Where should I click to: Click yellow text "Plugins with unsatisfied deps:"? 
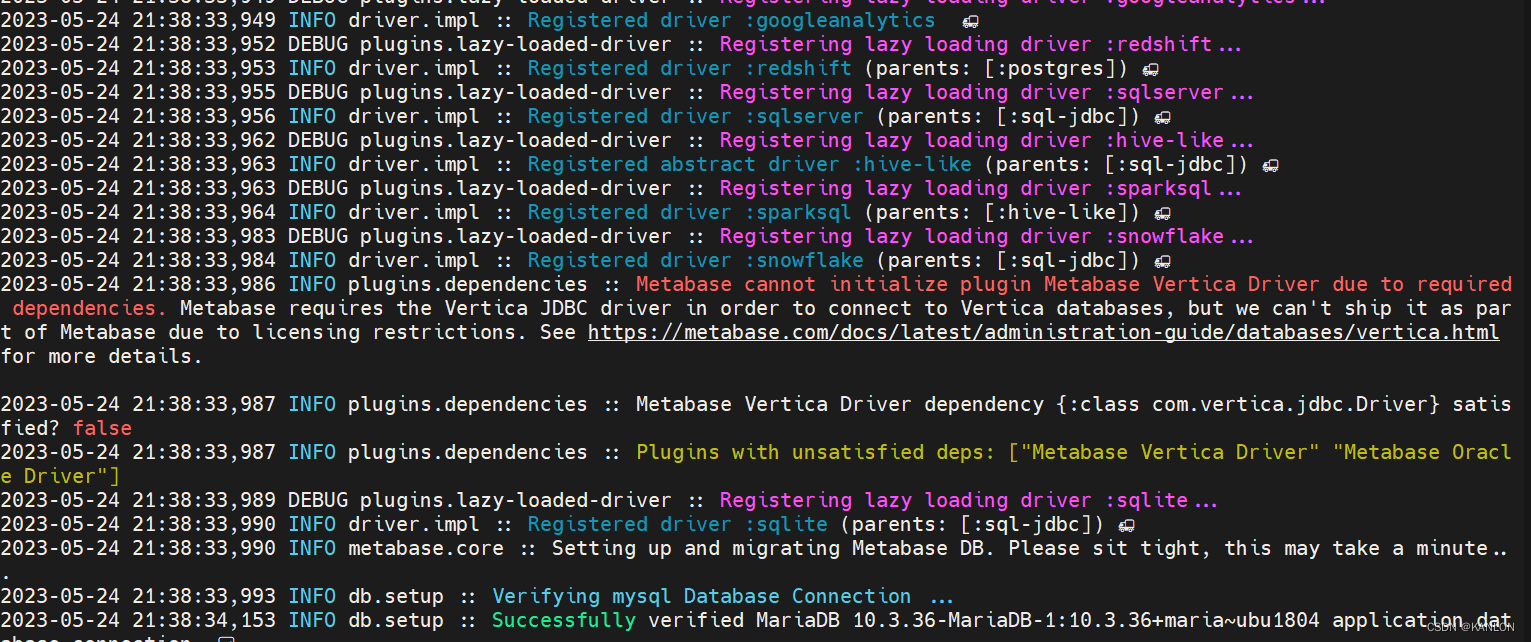pyautogui.click(x=815, y=452)
